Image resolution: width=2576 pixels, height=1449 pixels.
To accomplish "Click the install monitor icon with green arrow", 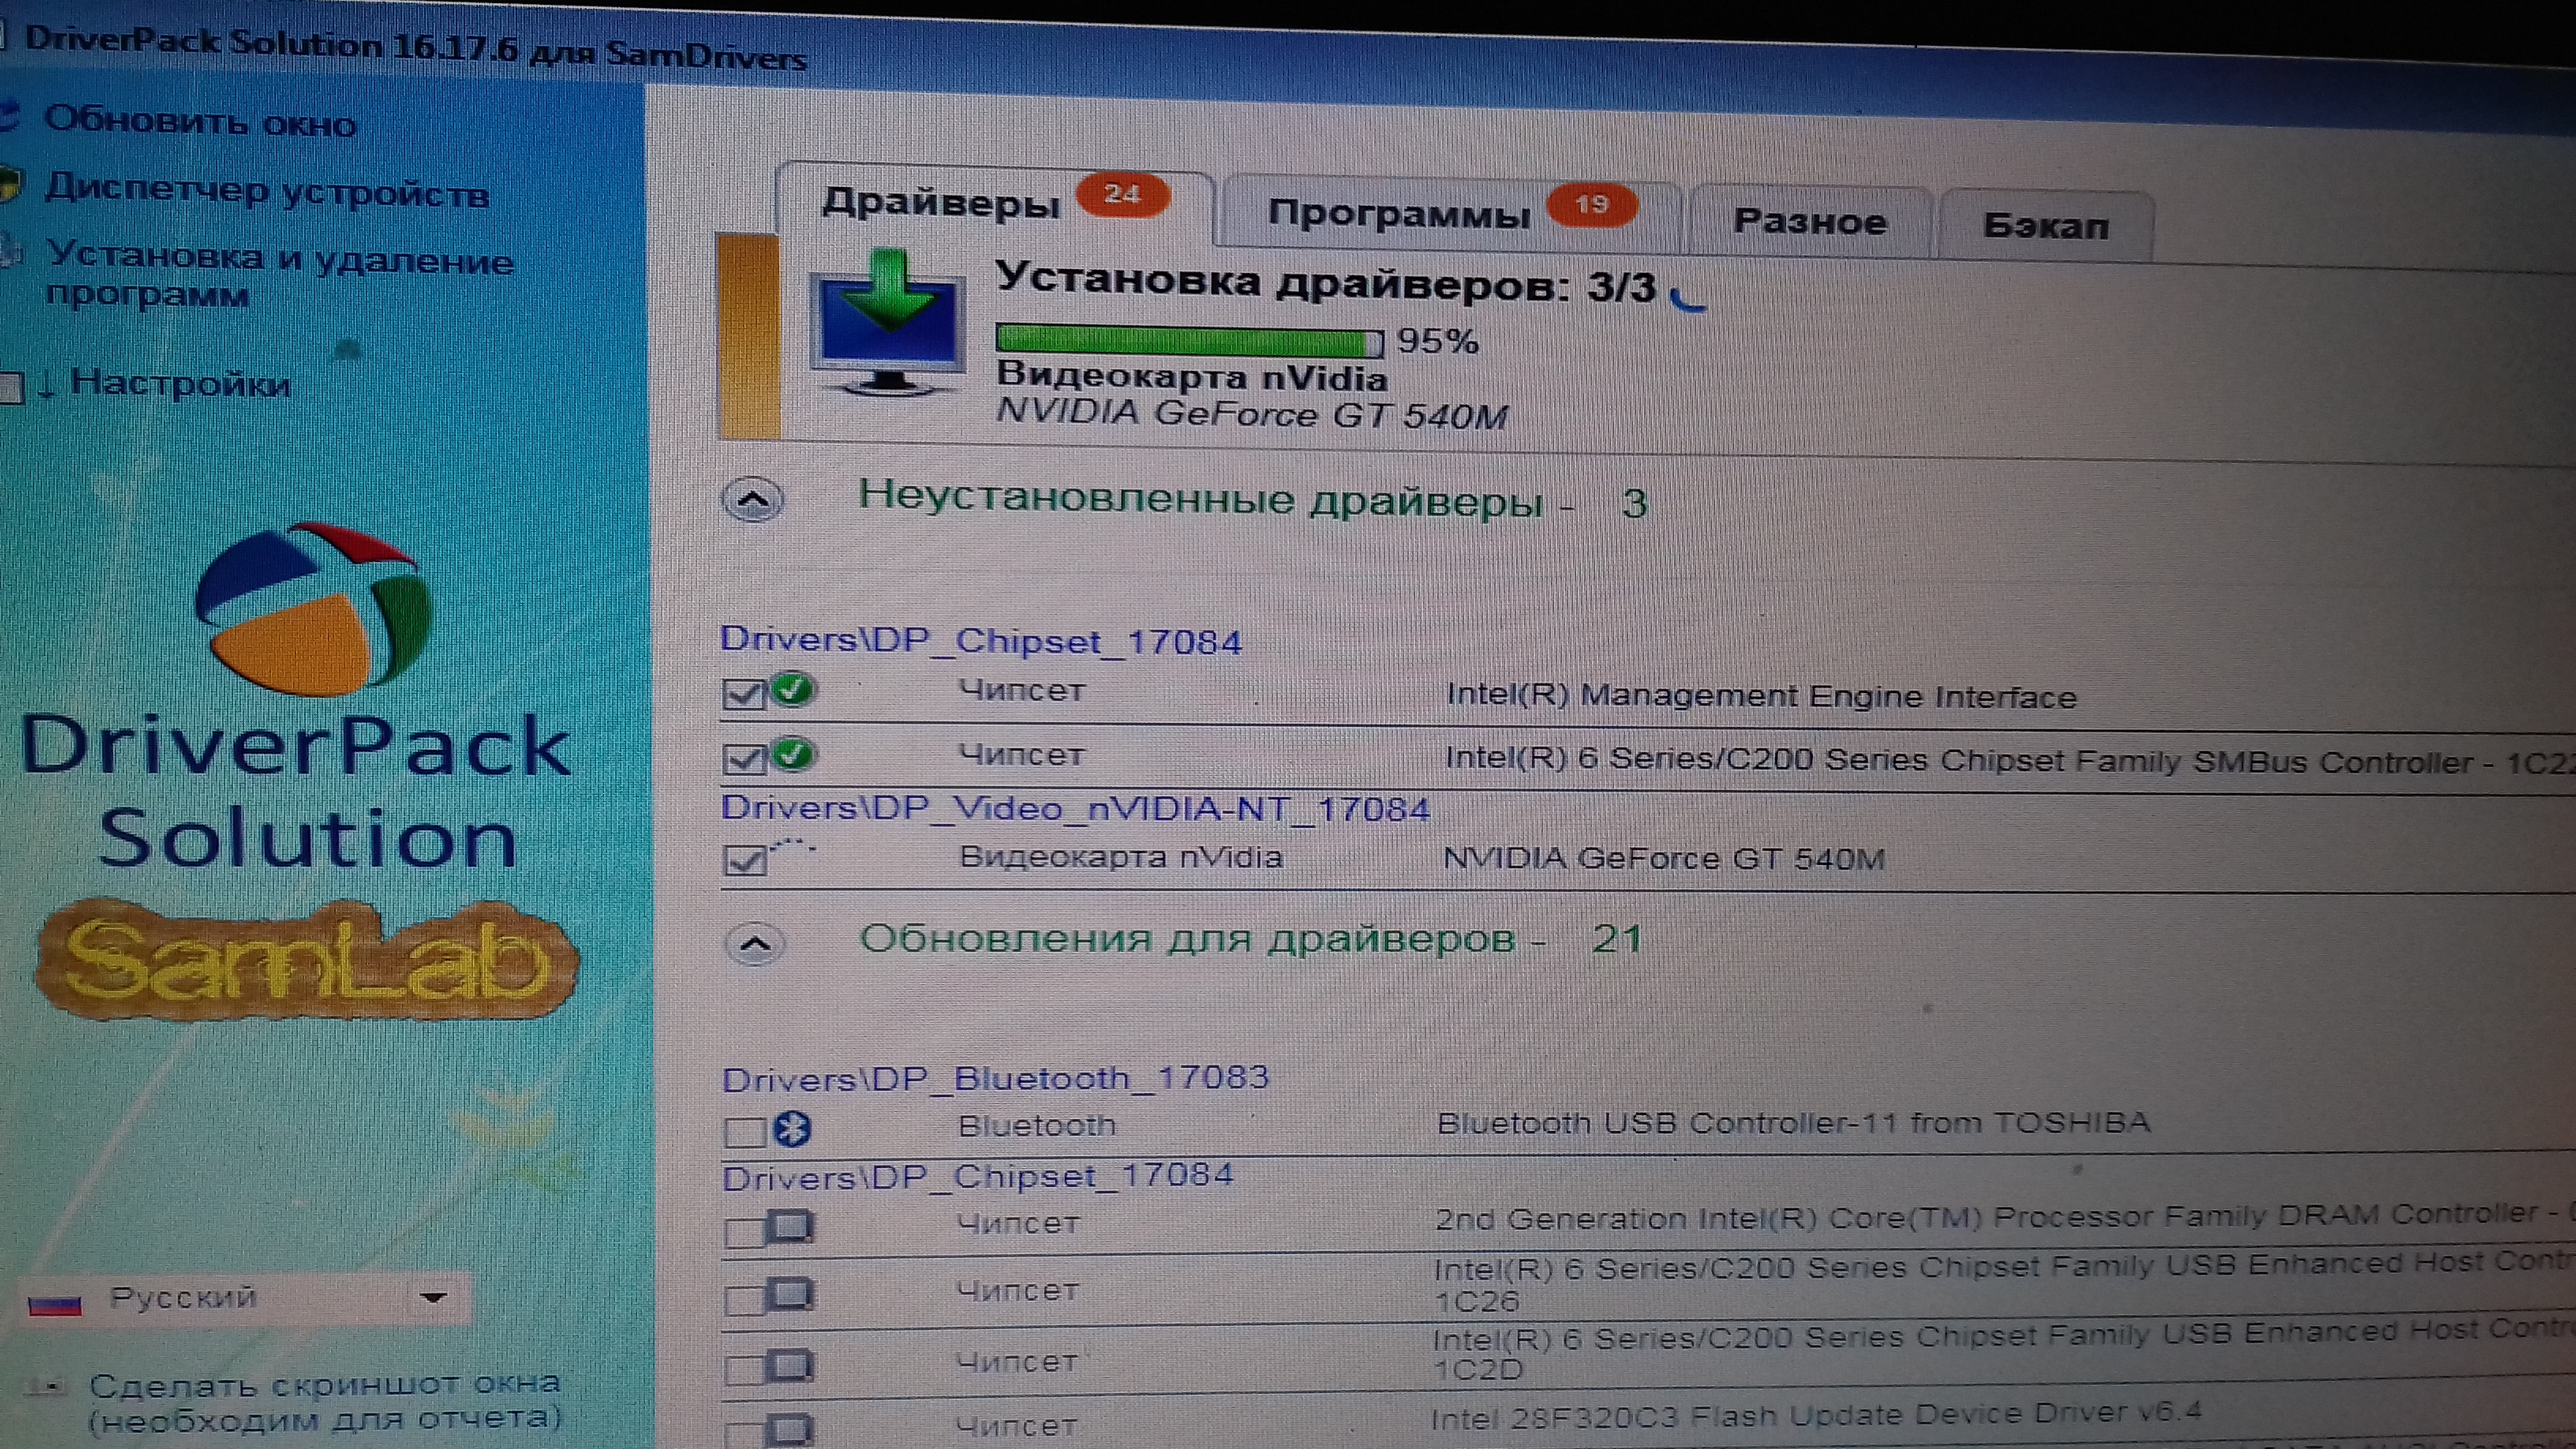I will click(888, 323).
